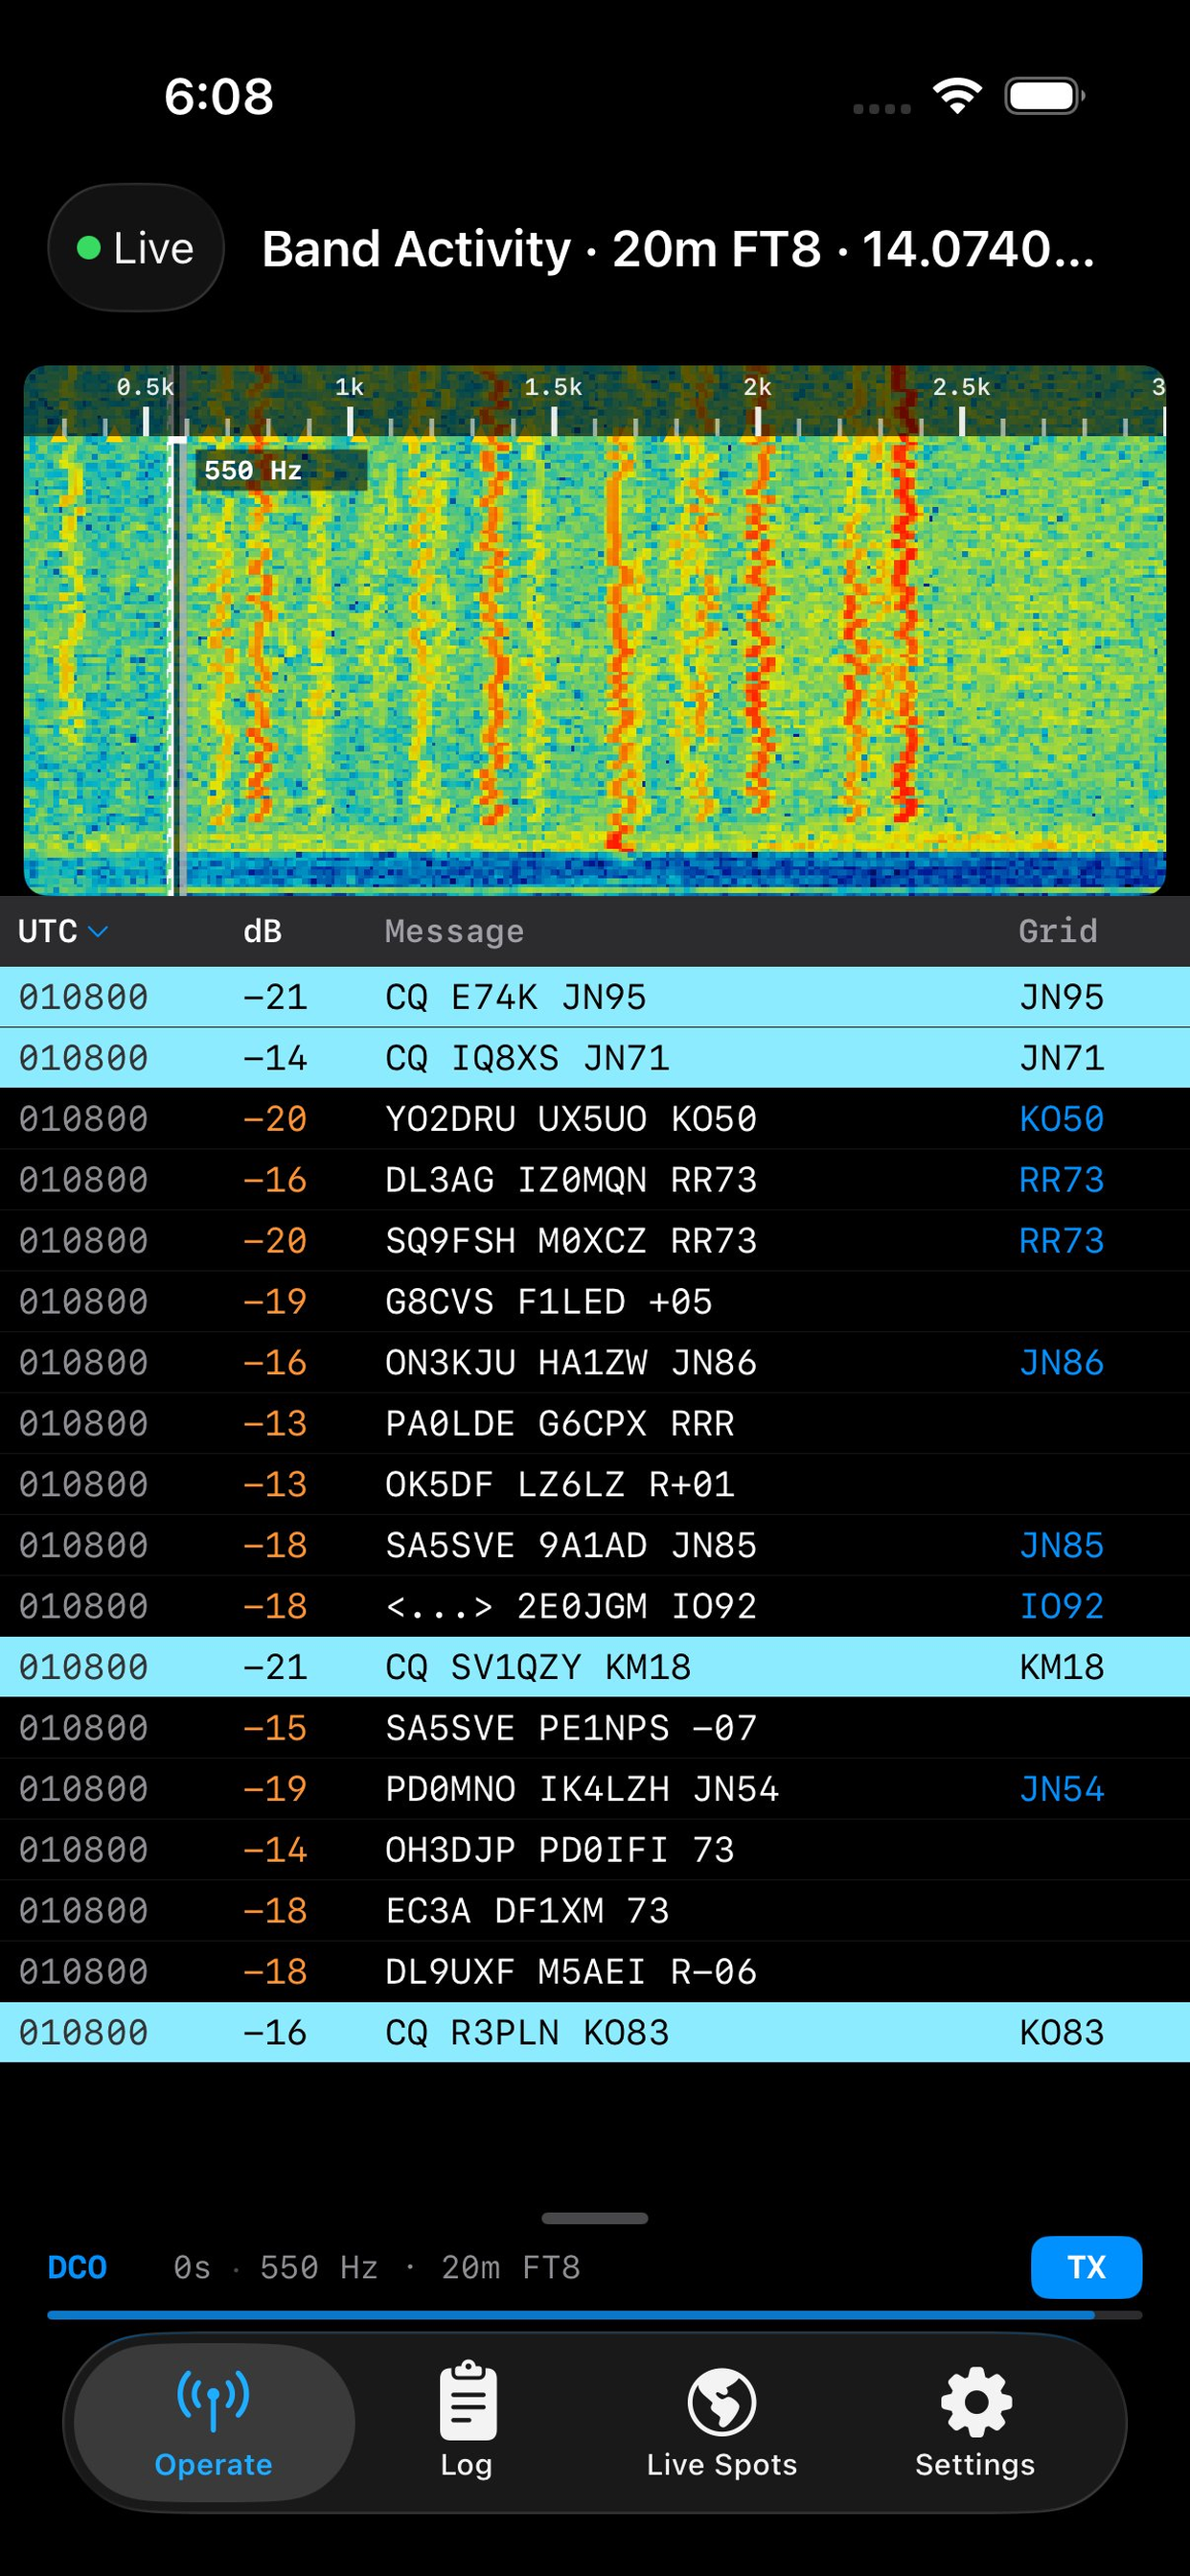This screenshot has width=1190, height=2576.
Task: Select the SQ9FSH M0XCZ RR73 message
Action: pyautogui.click(x=571, y=1240)
